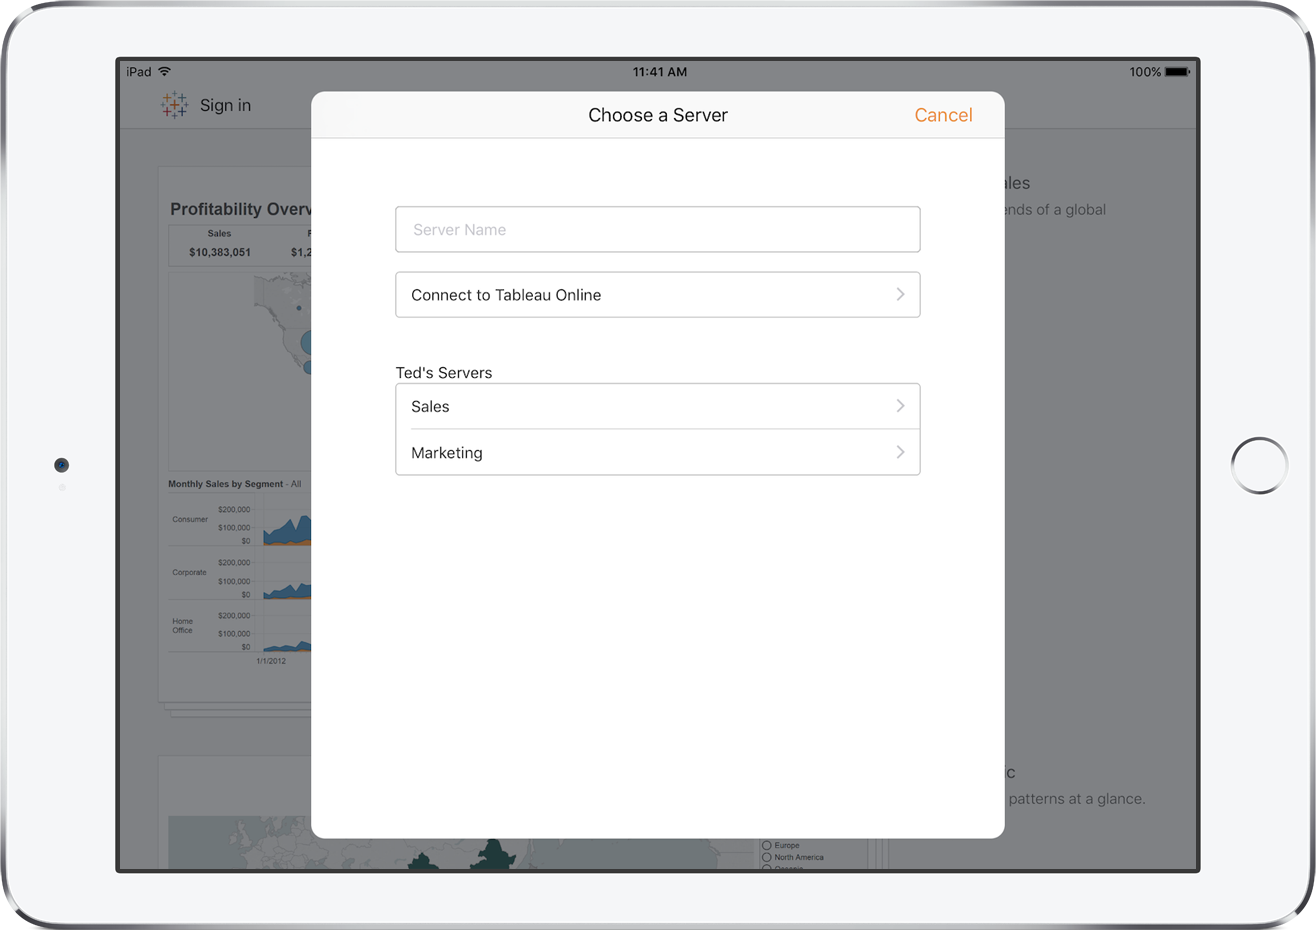This screenshot has width=1316, height=930.
Task: Tap the 100% battery percentage
Action: 1145,72
